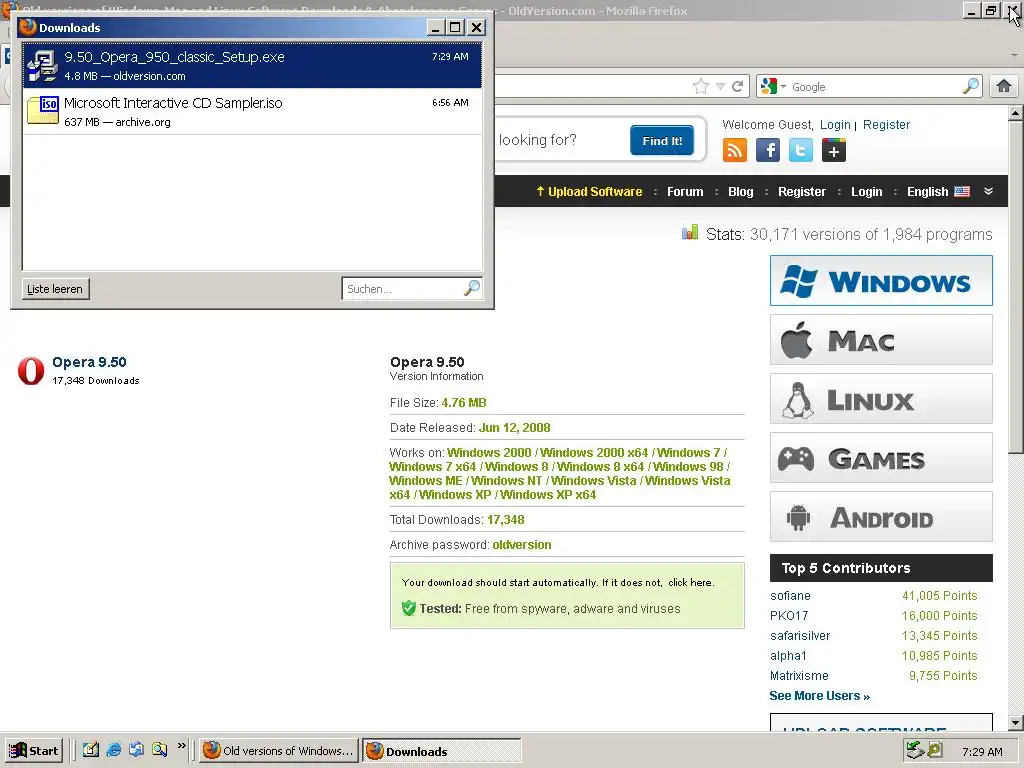Click Login in the black nav bar
Screen dimensions: 1024x768
point(867,191)
